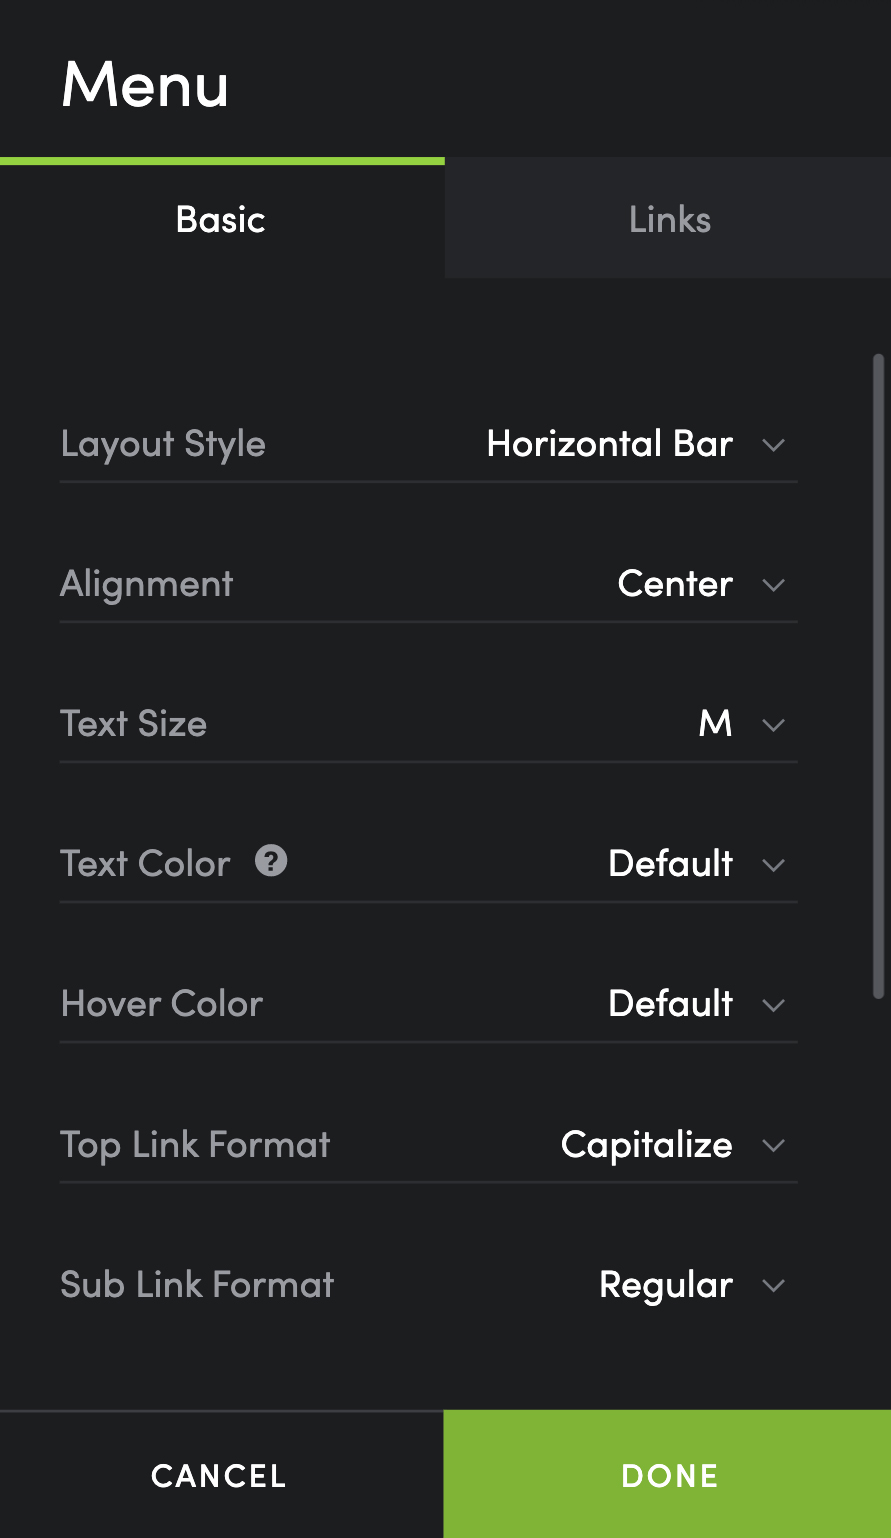Click the chevron arrow in Hover Color row
Viewport: 891px width, 1538px height.
(x=773, y=1005)
